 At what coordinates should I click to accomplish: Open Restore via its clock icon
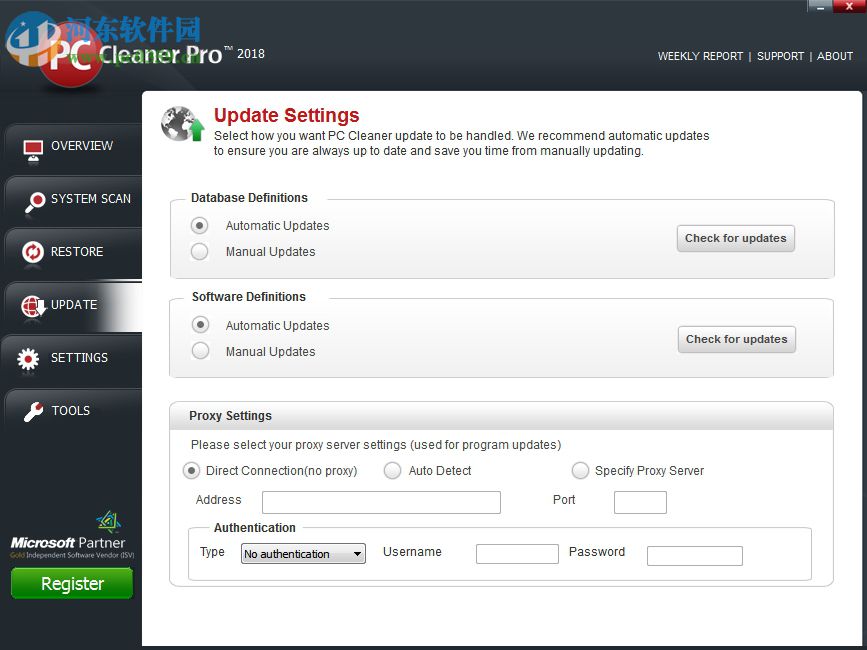31,250
